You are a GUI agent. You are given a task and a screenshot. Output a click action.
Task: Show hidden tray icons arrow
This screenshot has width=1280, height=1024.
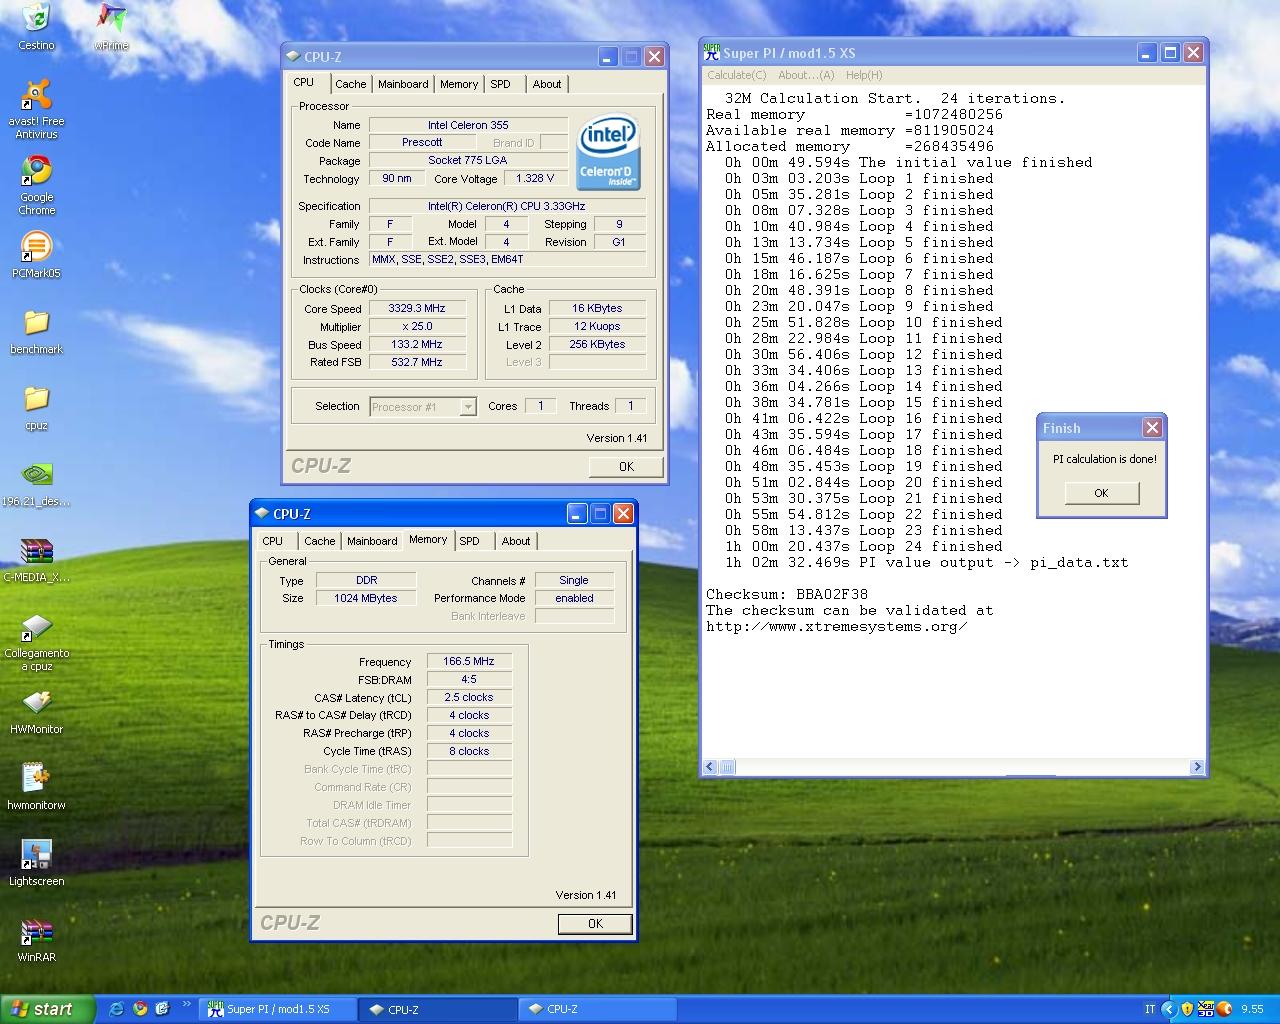[1169, 1009]
